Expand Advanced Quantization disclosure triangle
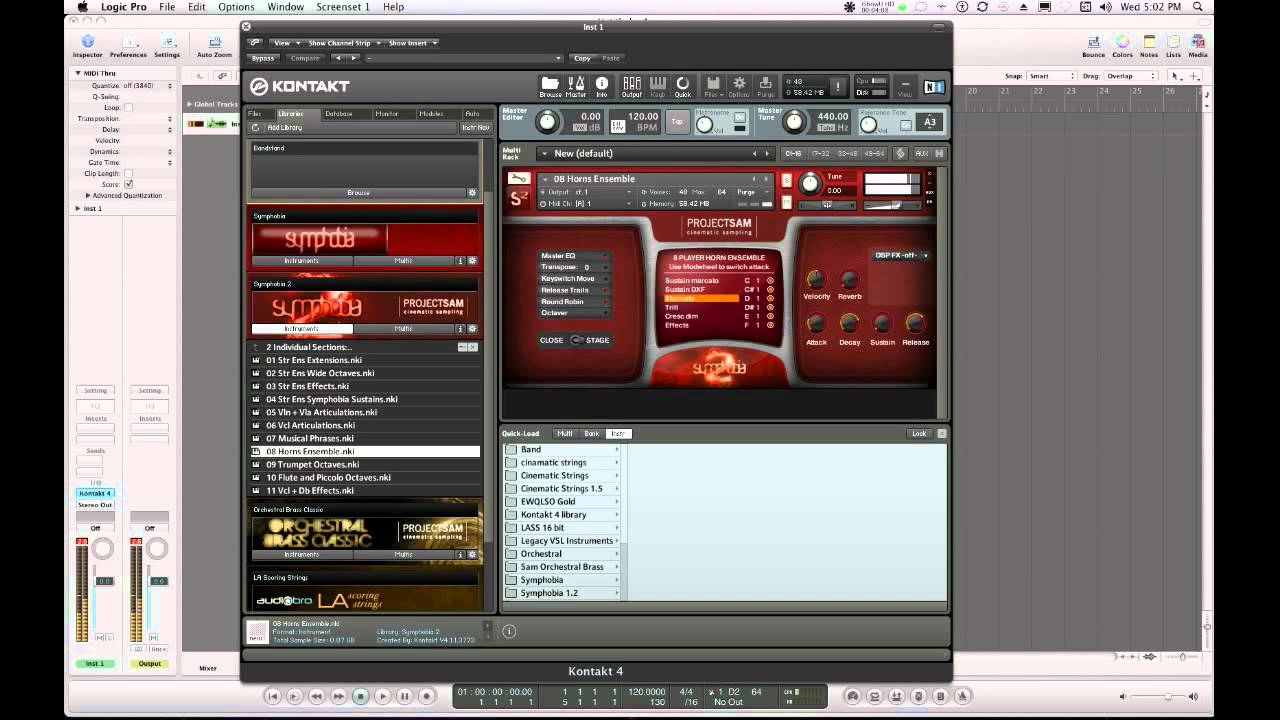This screenshot has height=720, width=1280. point(88,195)
